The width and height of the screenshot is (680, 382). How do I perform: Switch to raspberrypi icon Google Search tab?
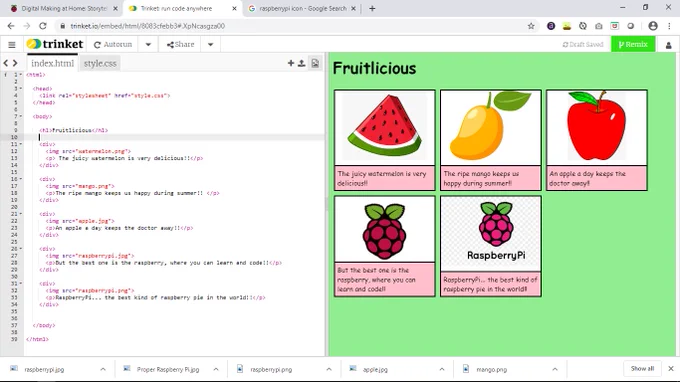[302, 8]
